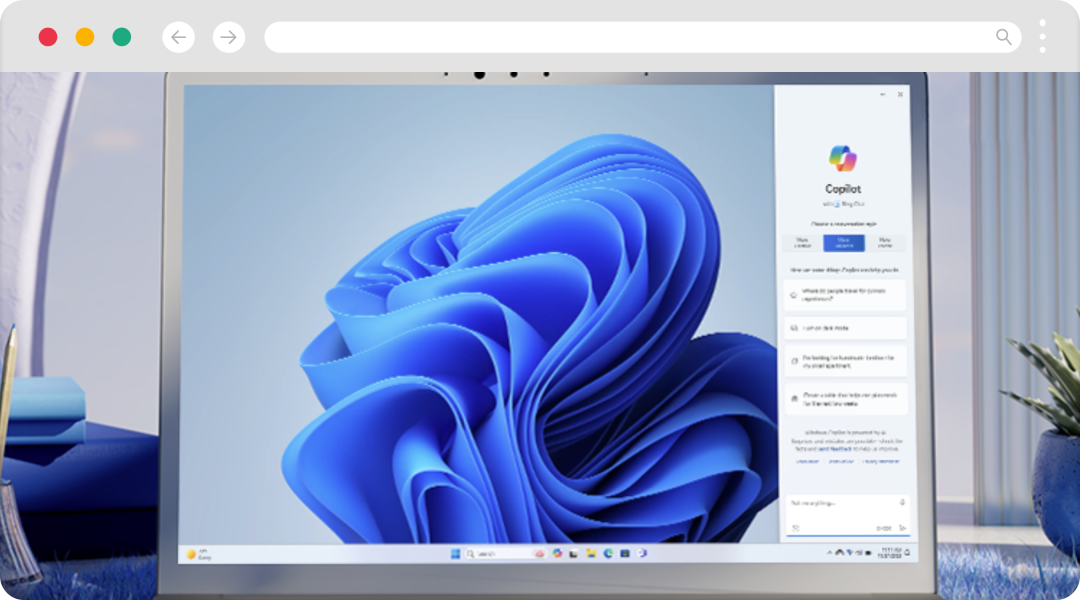1080x600 pixels.
Task: Click the Copilot icon on the taskbar
Action: pos(557,553)
